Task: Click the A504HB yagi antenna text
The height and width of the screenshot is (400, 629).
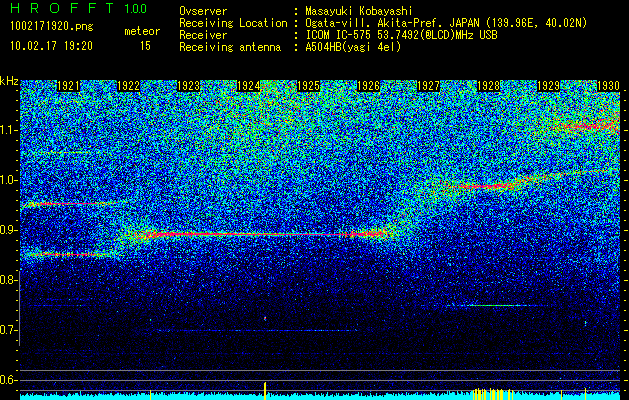Action: (x=353, y=47)
